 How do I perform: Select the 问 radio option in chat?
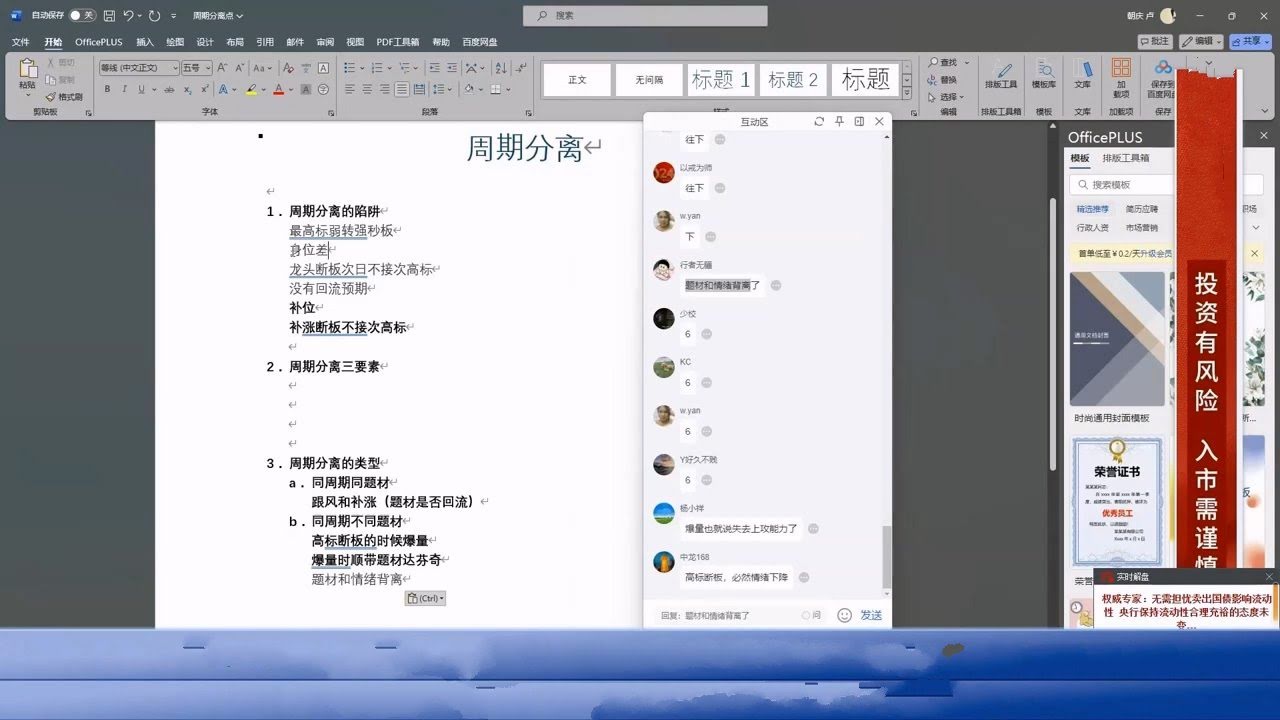tap(806, 615)
